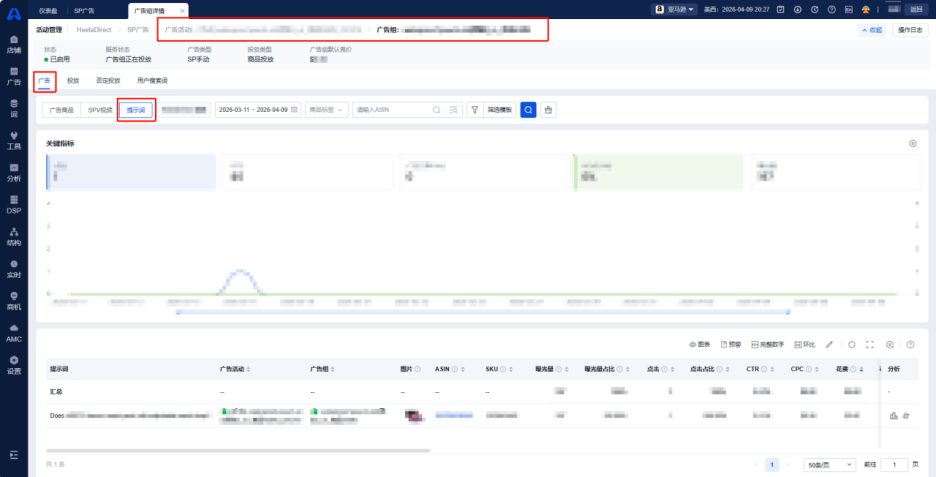Toggle the 环比 comparison option
The height and width of the screenshot is (477, 936).
(805, 344)
